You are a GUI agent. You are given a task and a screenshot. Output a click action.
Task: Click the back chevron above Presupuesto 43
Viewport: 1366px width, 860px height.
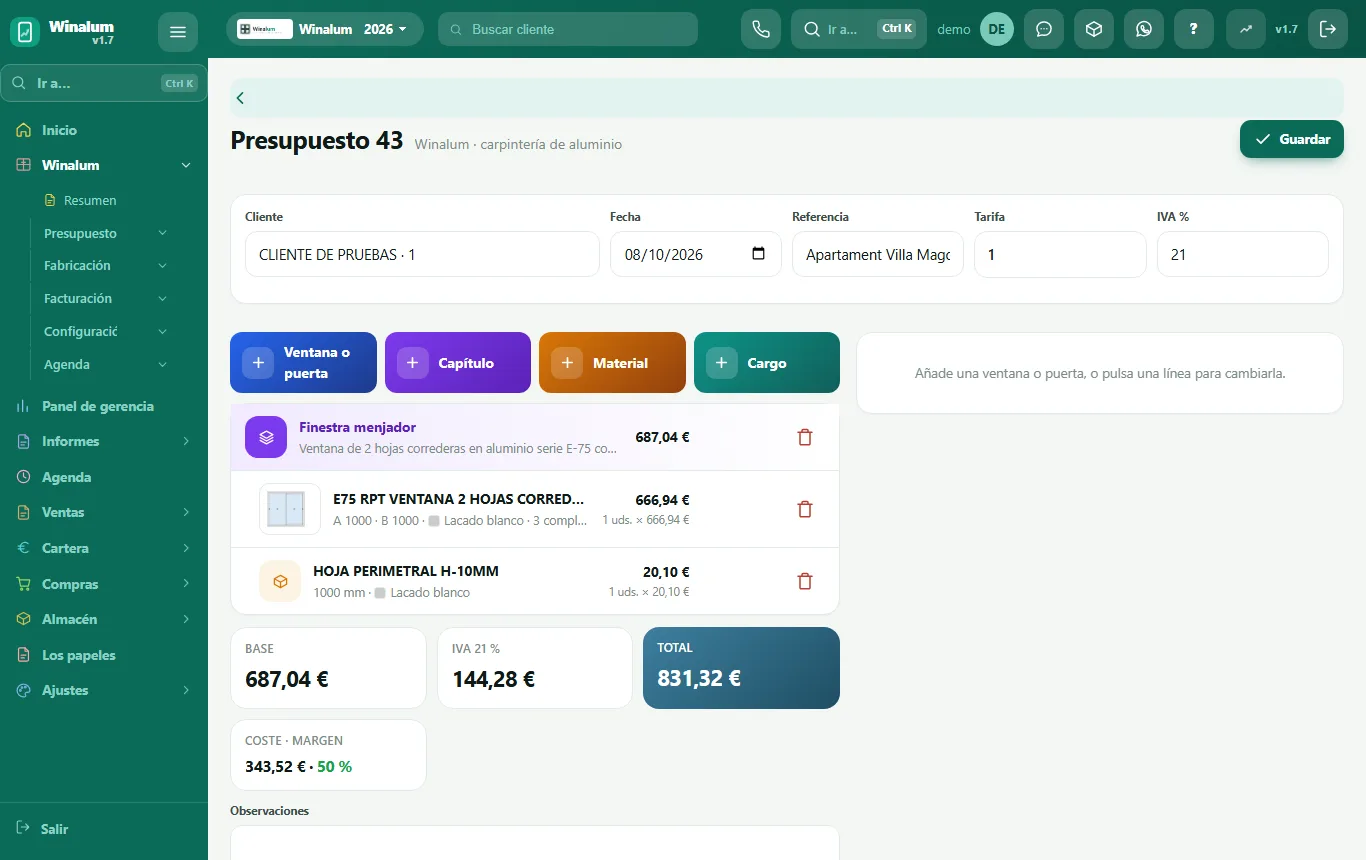(240, 98)
